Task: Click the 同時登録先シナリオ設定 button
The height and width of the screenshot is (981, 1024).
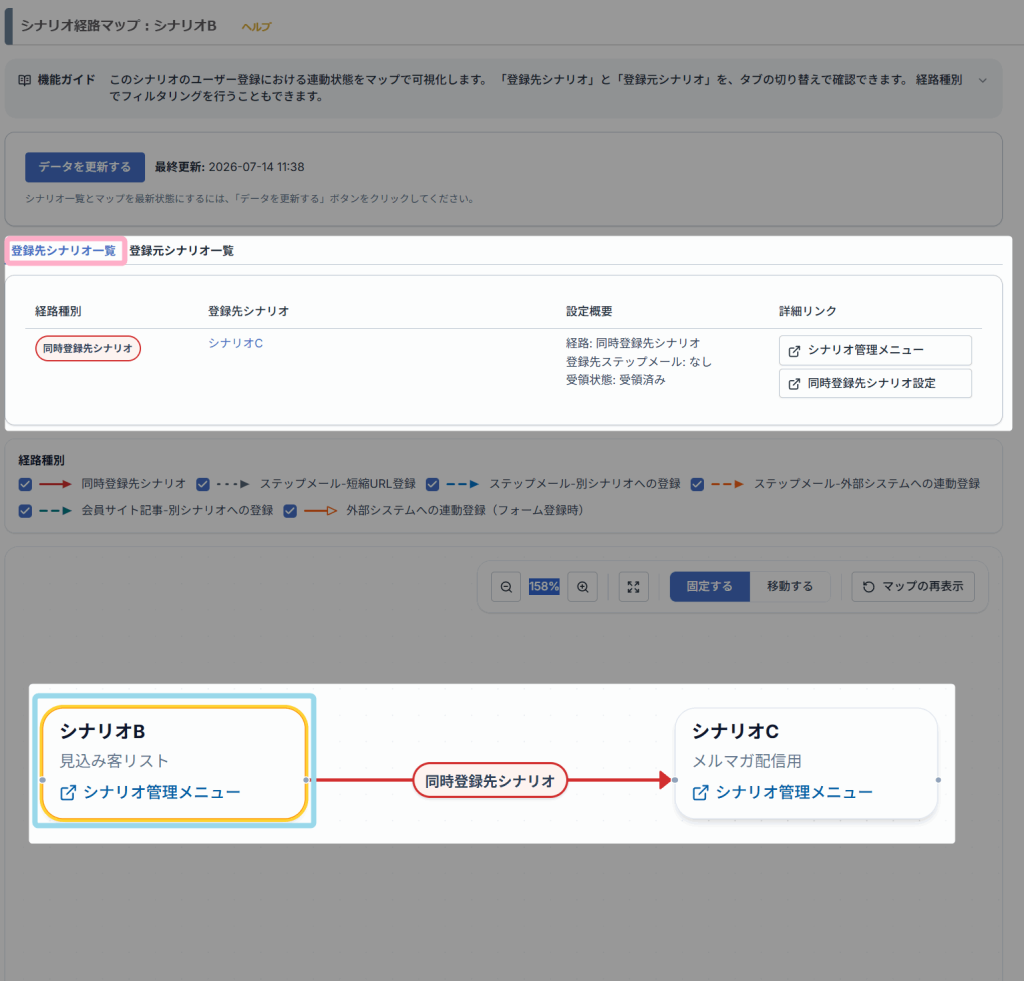Action: tap(875, 383)
